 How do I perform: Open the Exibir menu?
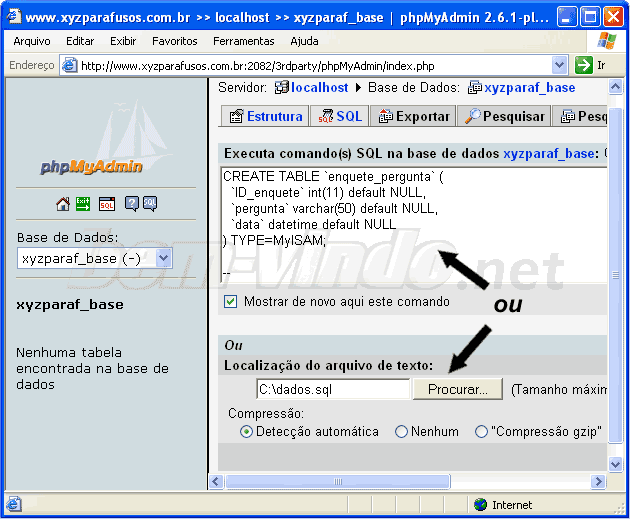tap(123, 41)
